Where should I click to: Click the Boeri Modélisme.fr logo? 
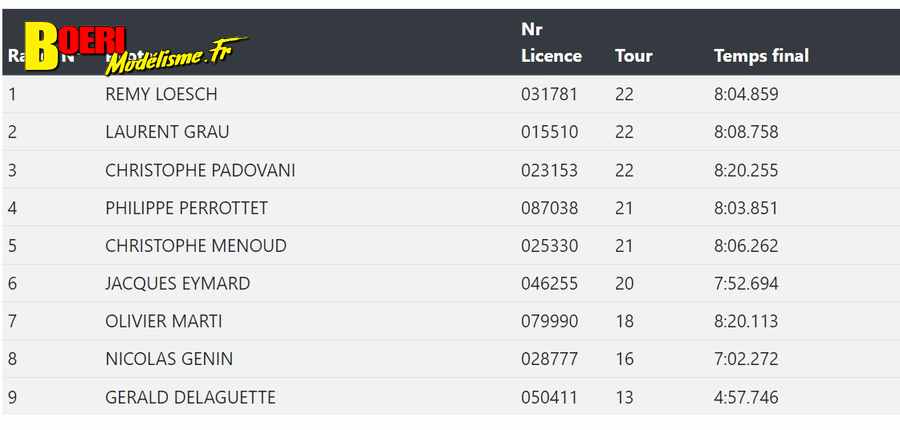(136, 49)
